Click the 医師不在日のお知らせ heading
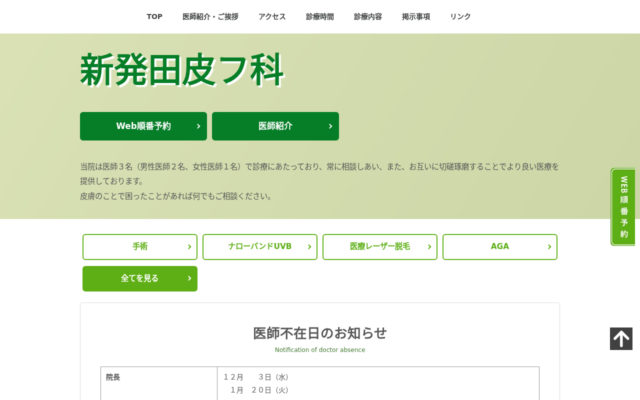The width and height of the screenshot is (640, 400). click(320, 333)
